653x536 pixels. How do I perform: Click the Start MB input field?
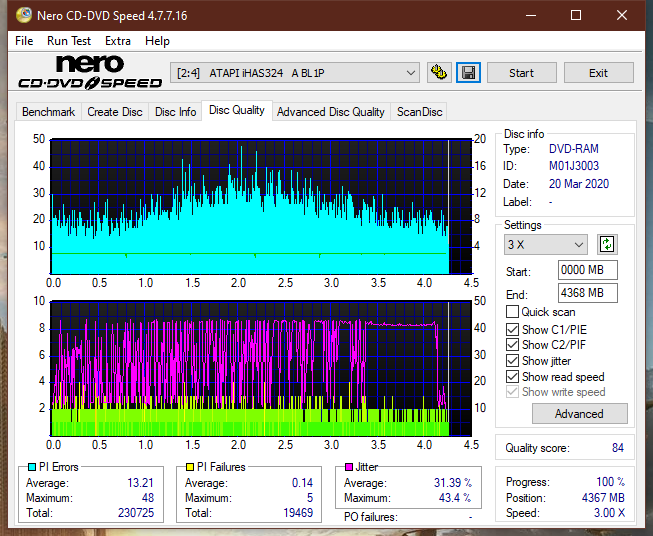pos(587,270)
